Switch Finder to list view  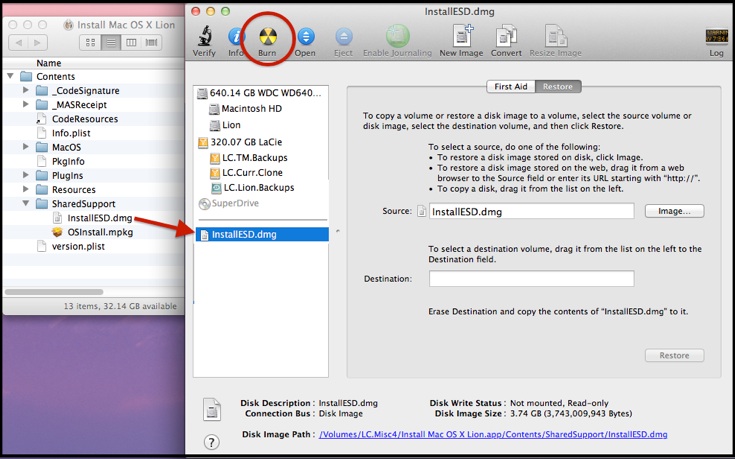tap(111, 43)
